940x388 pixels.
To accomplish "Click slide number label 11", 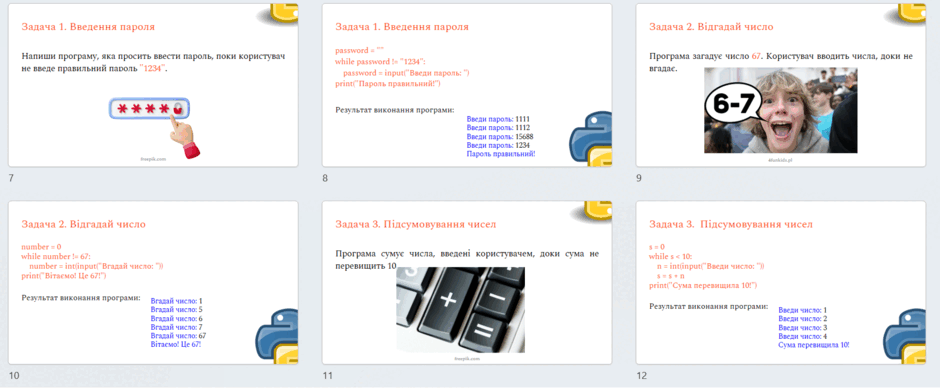I will [327, 375].
